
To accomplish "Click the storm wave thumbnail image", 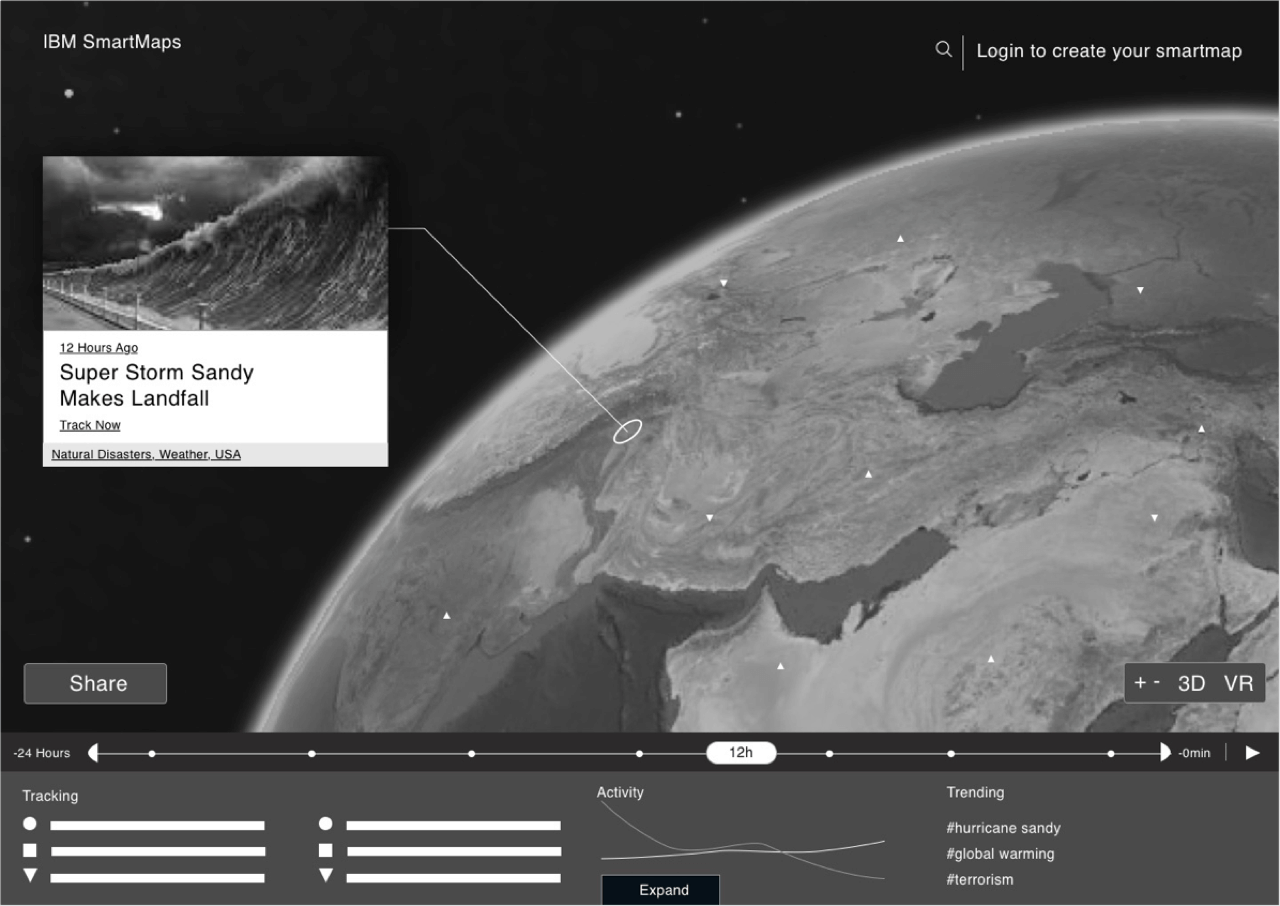I will click(x=214, y=240).
